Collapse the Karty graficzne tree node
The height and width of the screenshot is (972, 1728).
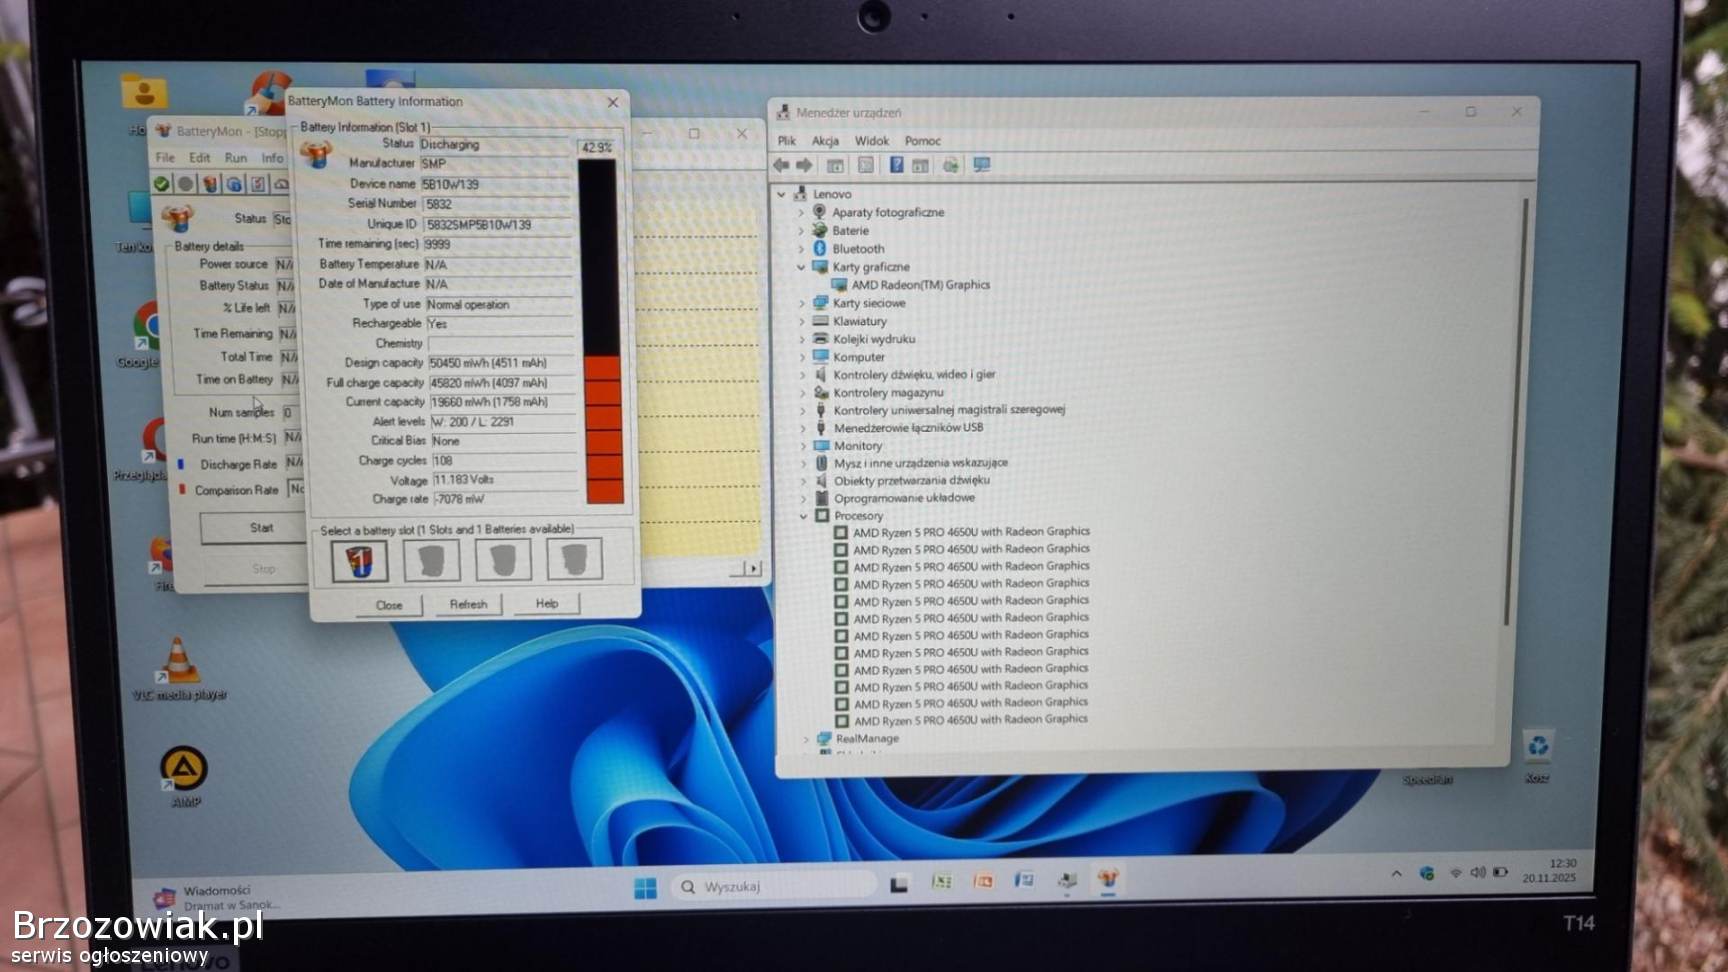[801, 267]
